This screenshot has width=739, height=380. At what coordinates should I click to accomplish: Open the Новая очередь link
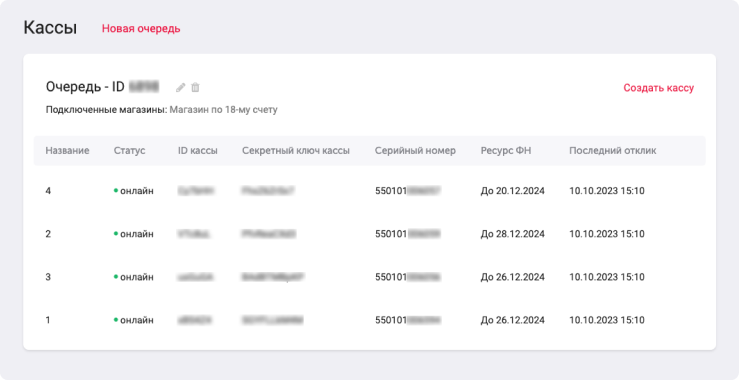click(x=141, y=28)
